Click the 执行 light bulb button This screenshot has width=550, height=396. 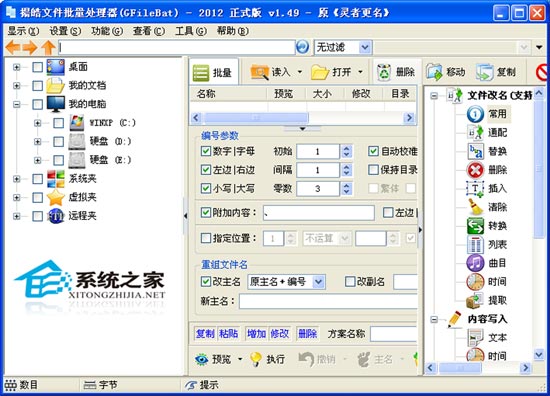point(255,359)
